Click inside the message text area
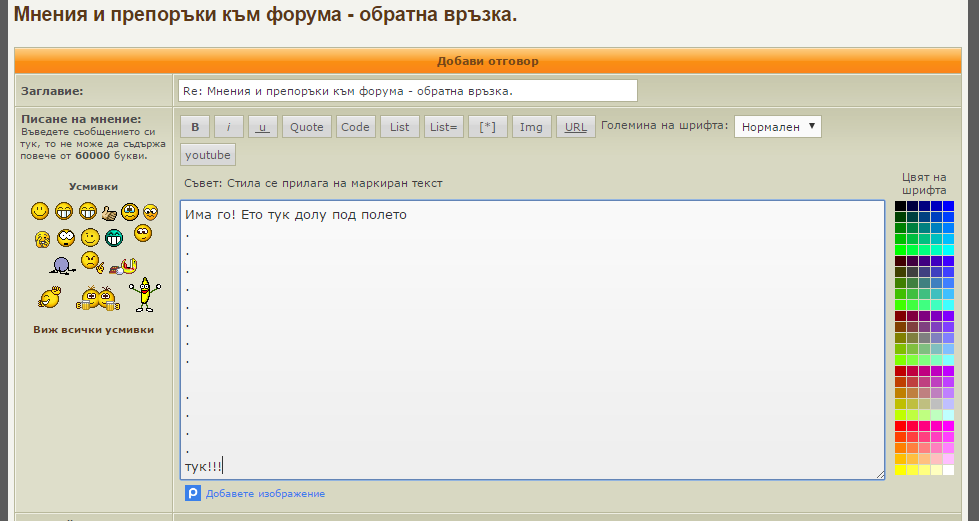The height and width of the screenshot is (521, 979). (x=533, y=340)
